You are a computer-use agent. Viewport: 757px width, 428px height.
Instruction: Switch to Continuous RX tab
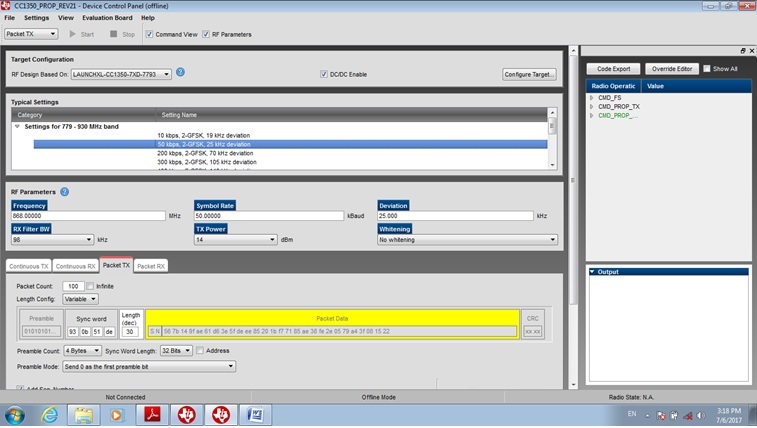click(x=75, y=266)
